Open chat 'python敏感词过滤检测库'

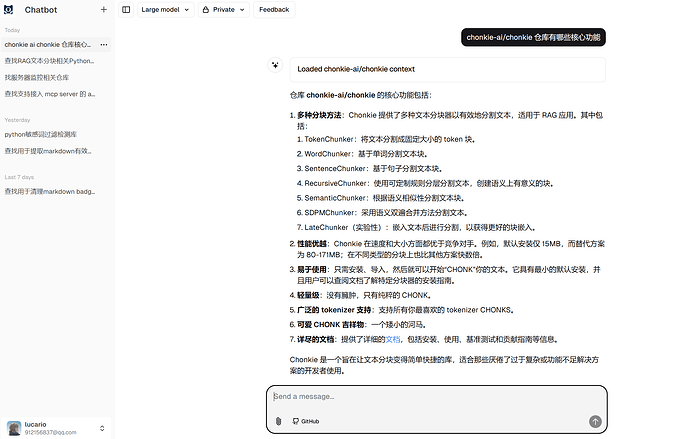(40, 134)
